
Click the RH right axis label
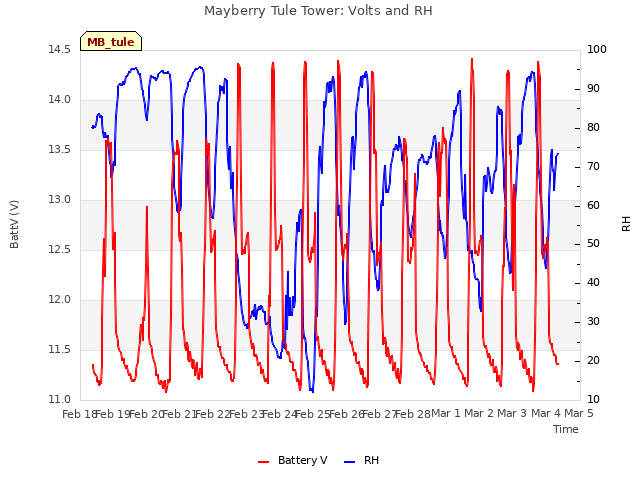pos(626,224)
